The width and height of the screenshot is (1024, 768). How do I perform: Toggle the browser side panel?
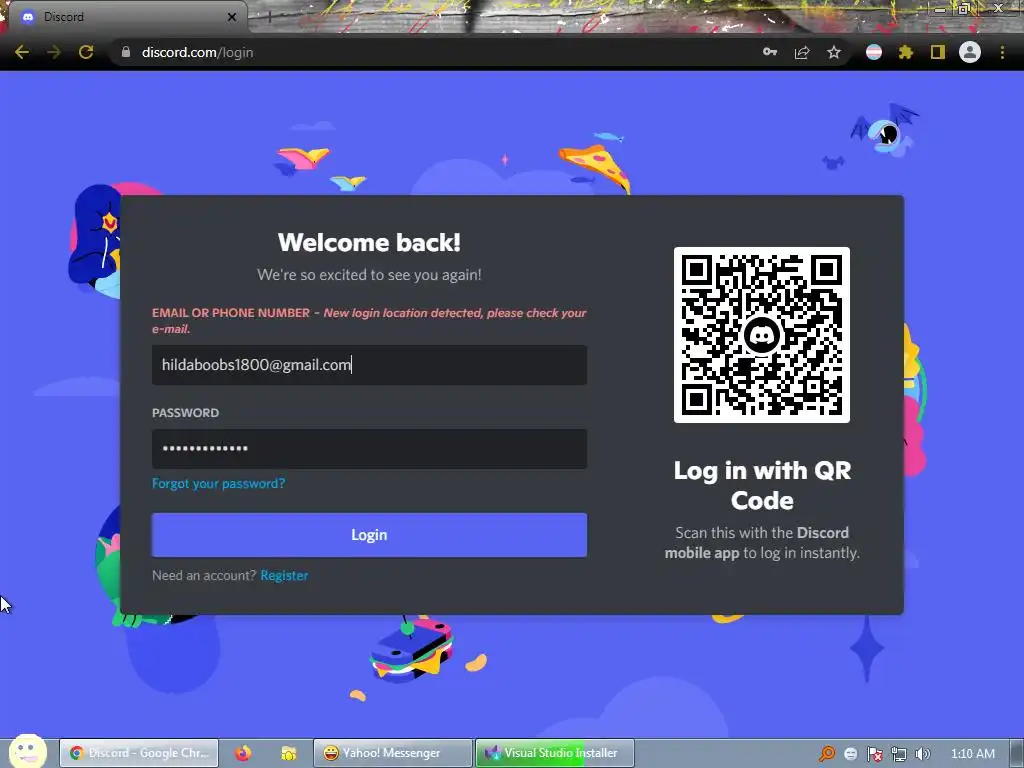tap(938, 52)
